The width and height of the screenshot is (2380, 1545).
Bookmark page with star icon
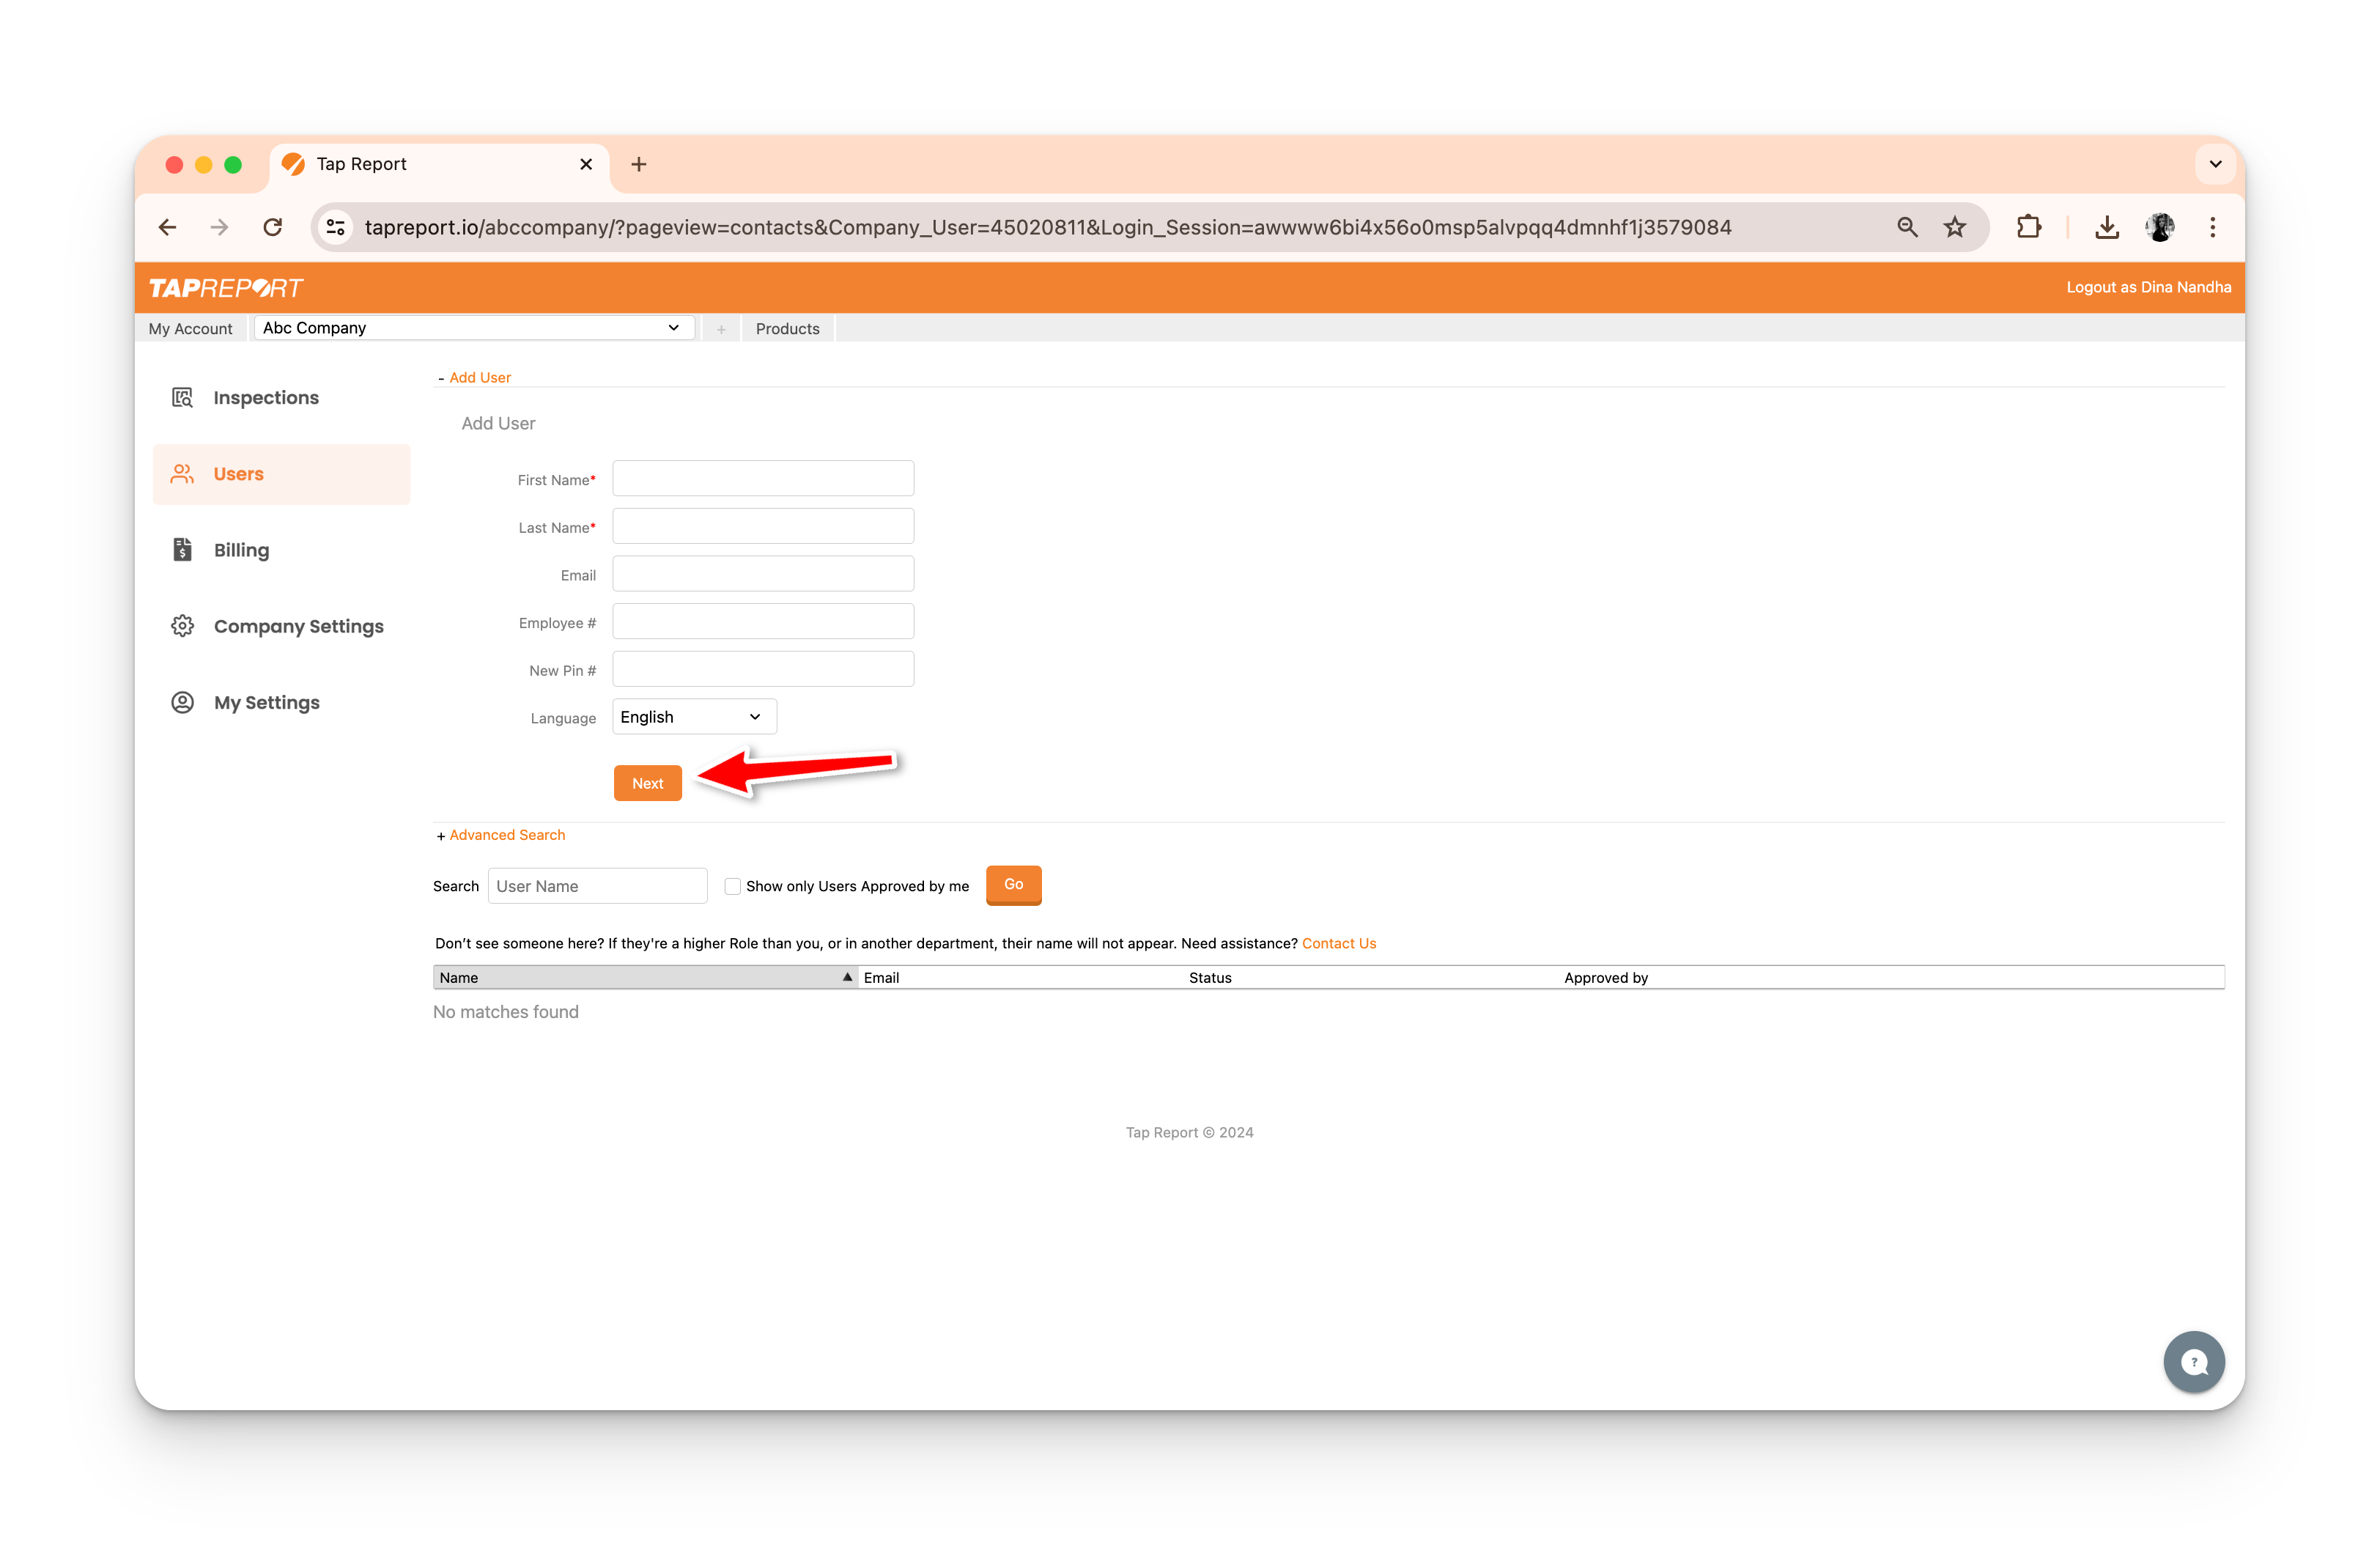(1954, 227)
